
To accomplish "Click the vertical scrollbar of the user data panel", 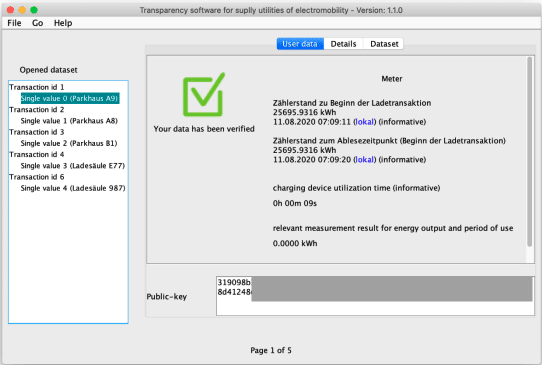I will (x=530, y=152).
